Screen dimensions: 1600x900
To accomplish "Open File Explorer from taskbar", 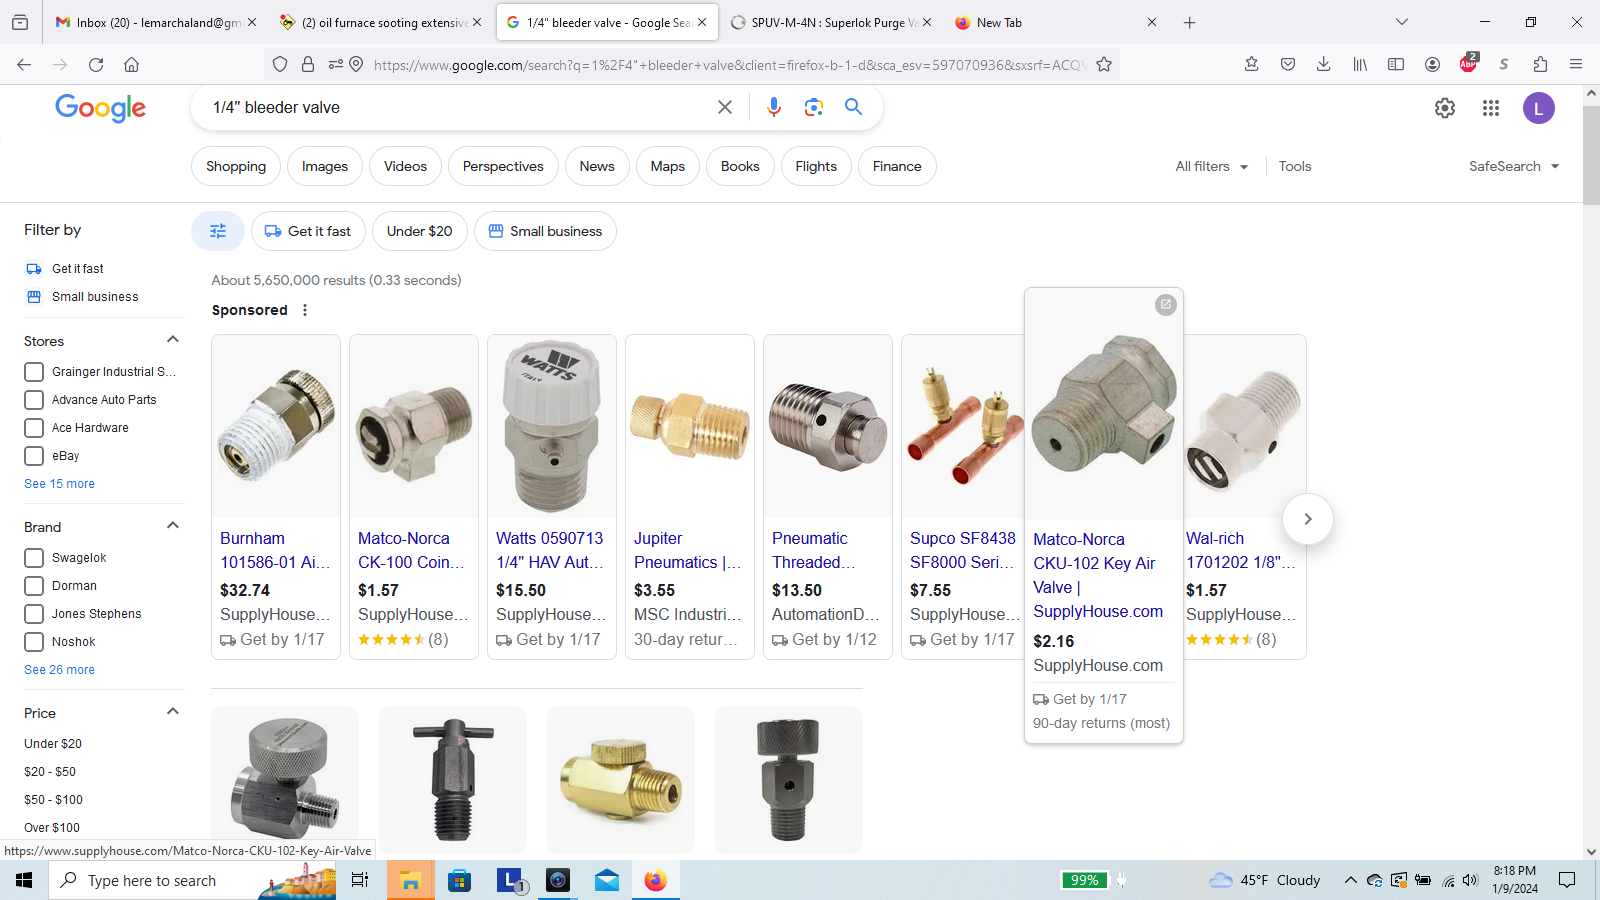I will pos(410,880).
